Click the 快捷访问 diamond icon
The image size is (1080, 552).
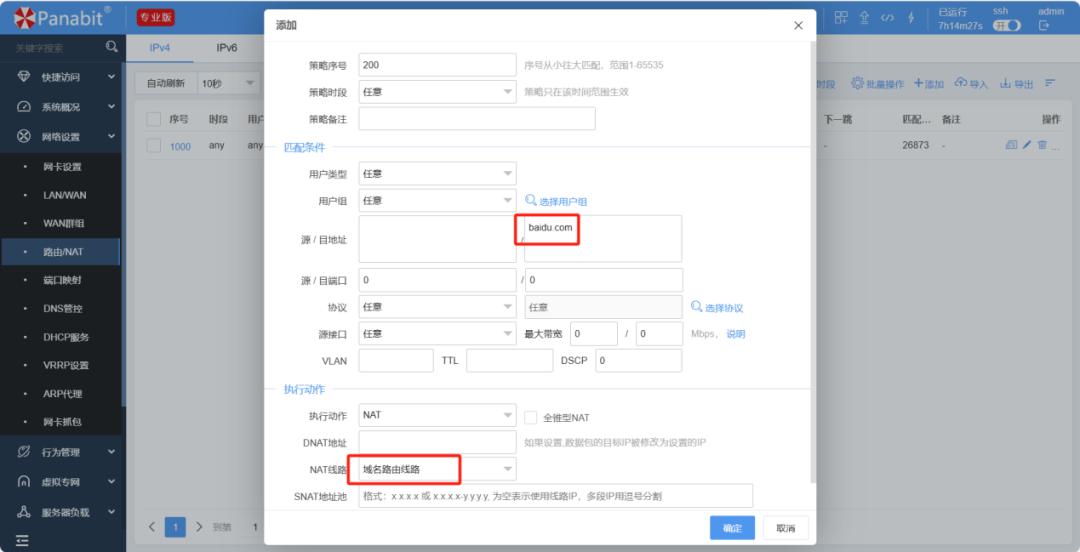click(24, 77)
